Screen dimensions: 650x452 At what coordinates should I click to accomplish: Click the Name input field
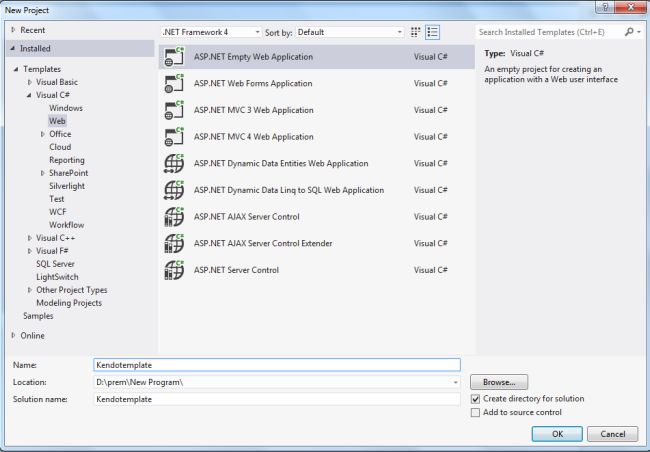click(x=277, y=365)
